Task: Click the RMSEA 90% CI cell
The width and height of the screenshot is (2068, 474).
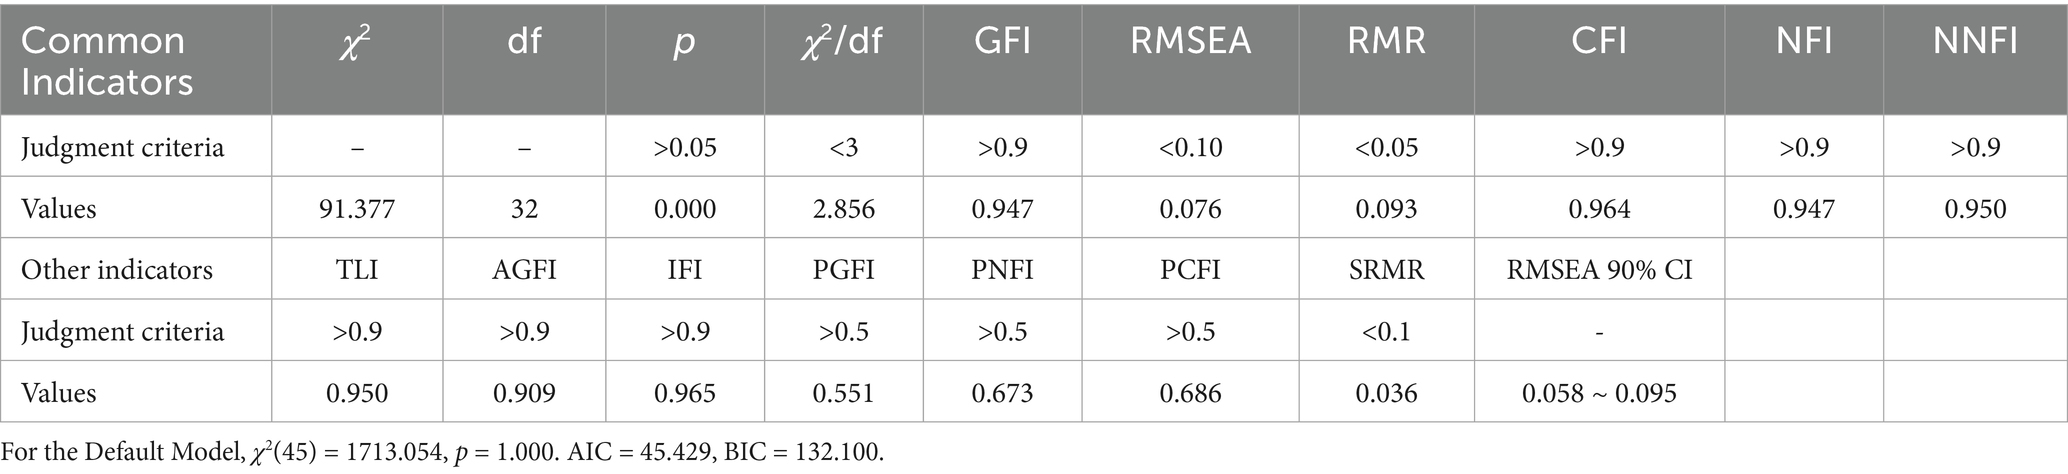Action: [x=1599, y=270]
